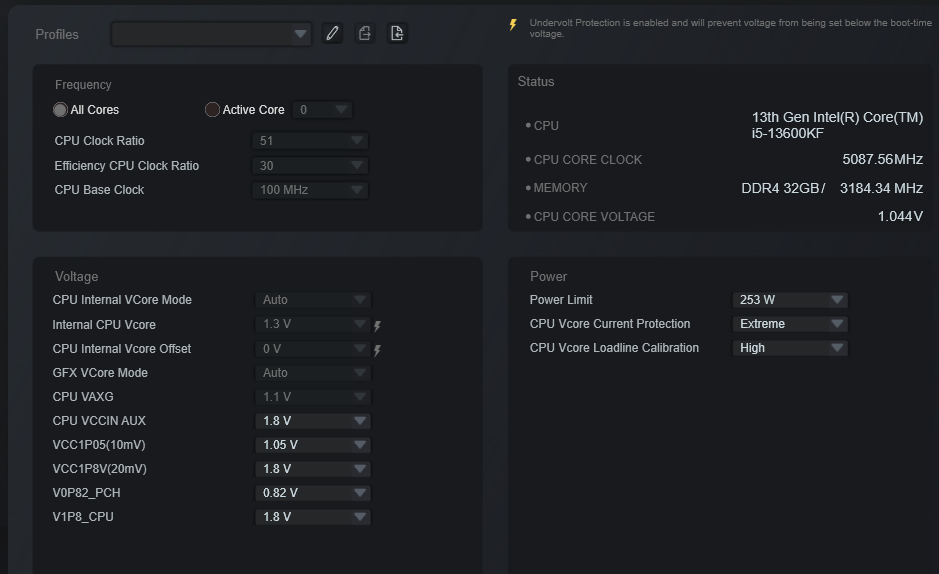This screenshot has width=939, height=574.
Task: Click the pencil edit profile icon
Action: pyautogui.click(x=333, y=34)
